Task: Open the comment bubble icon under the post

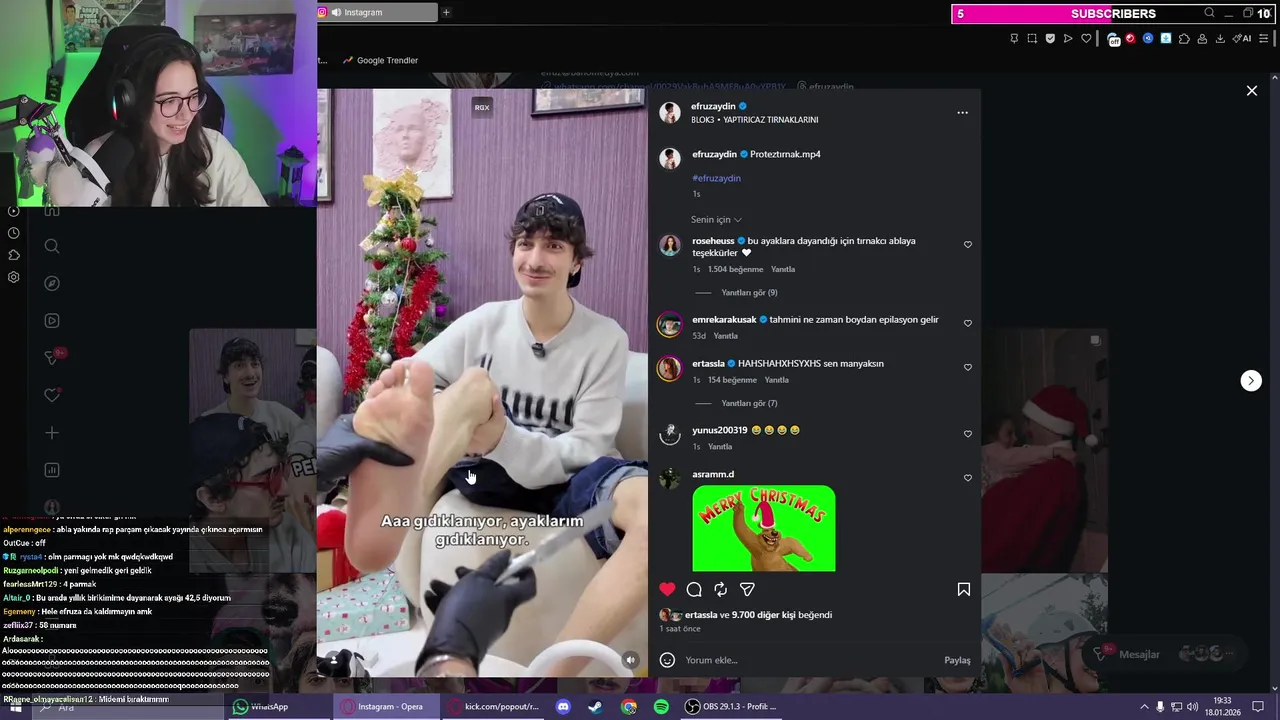Action: click(694, 589)
